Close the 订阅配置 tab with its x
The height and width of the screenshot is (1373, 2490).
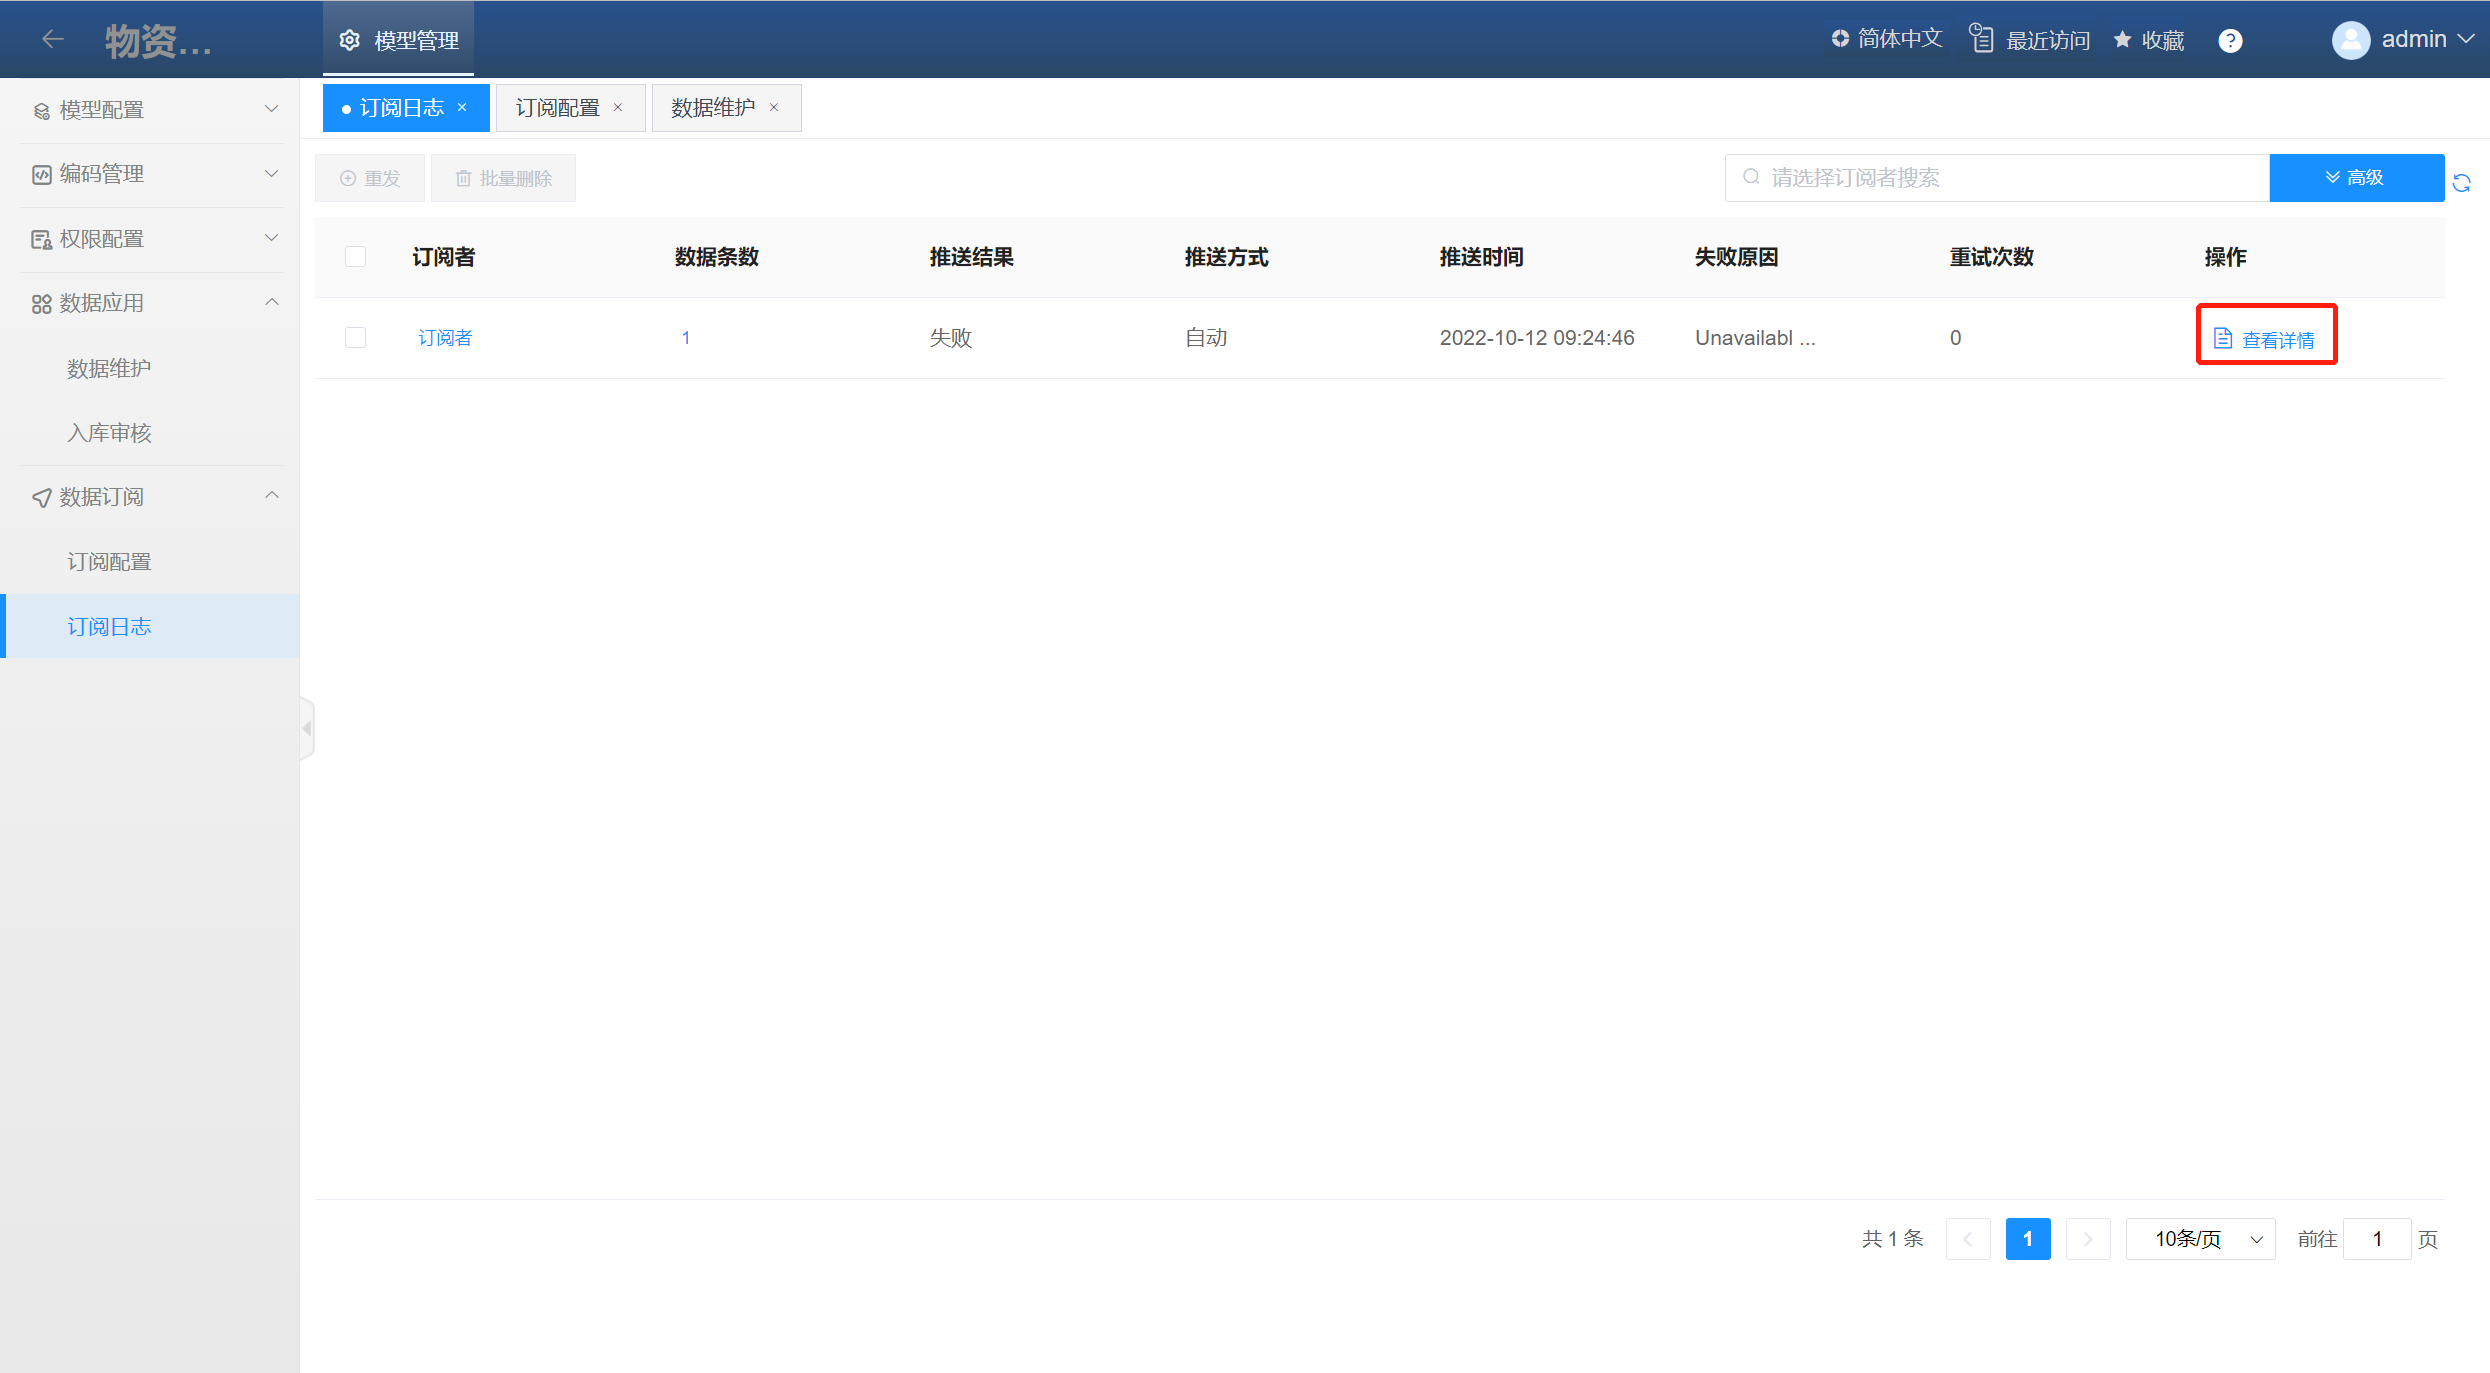point(618,107)
